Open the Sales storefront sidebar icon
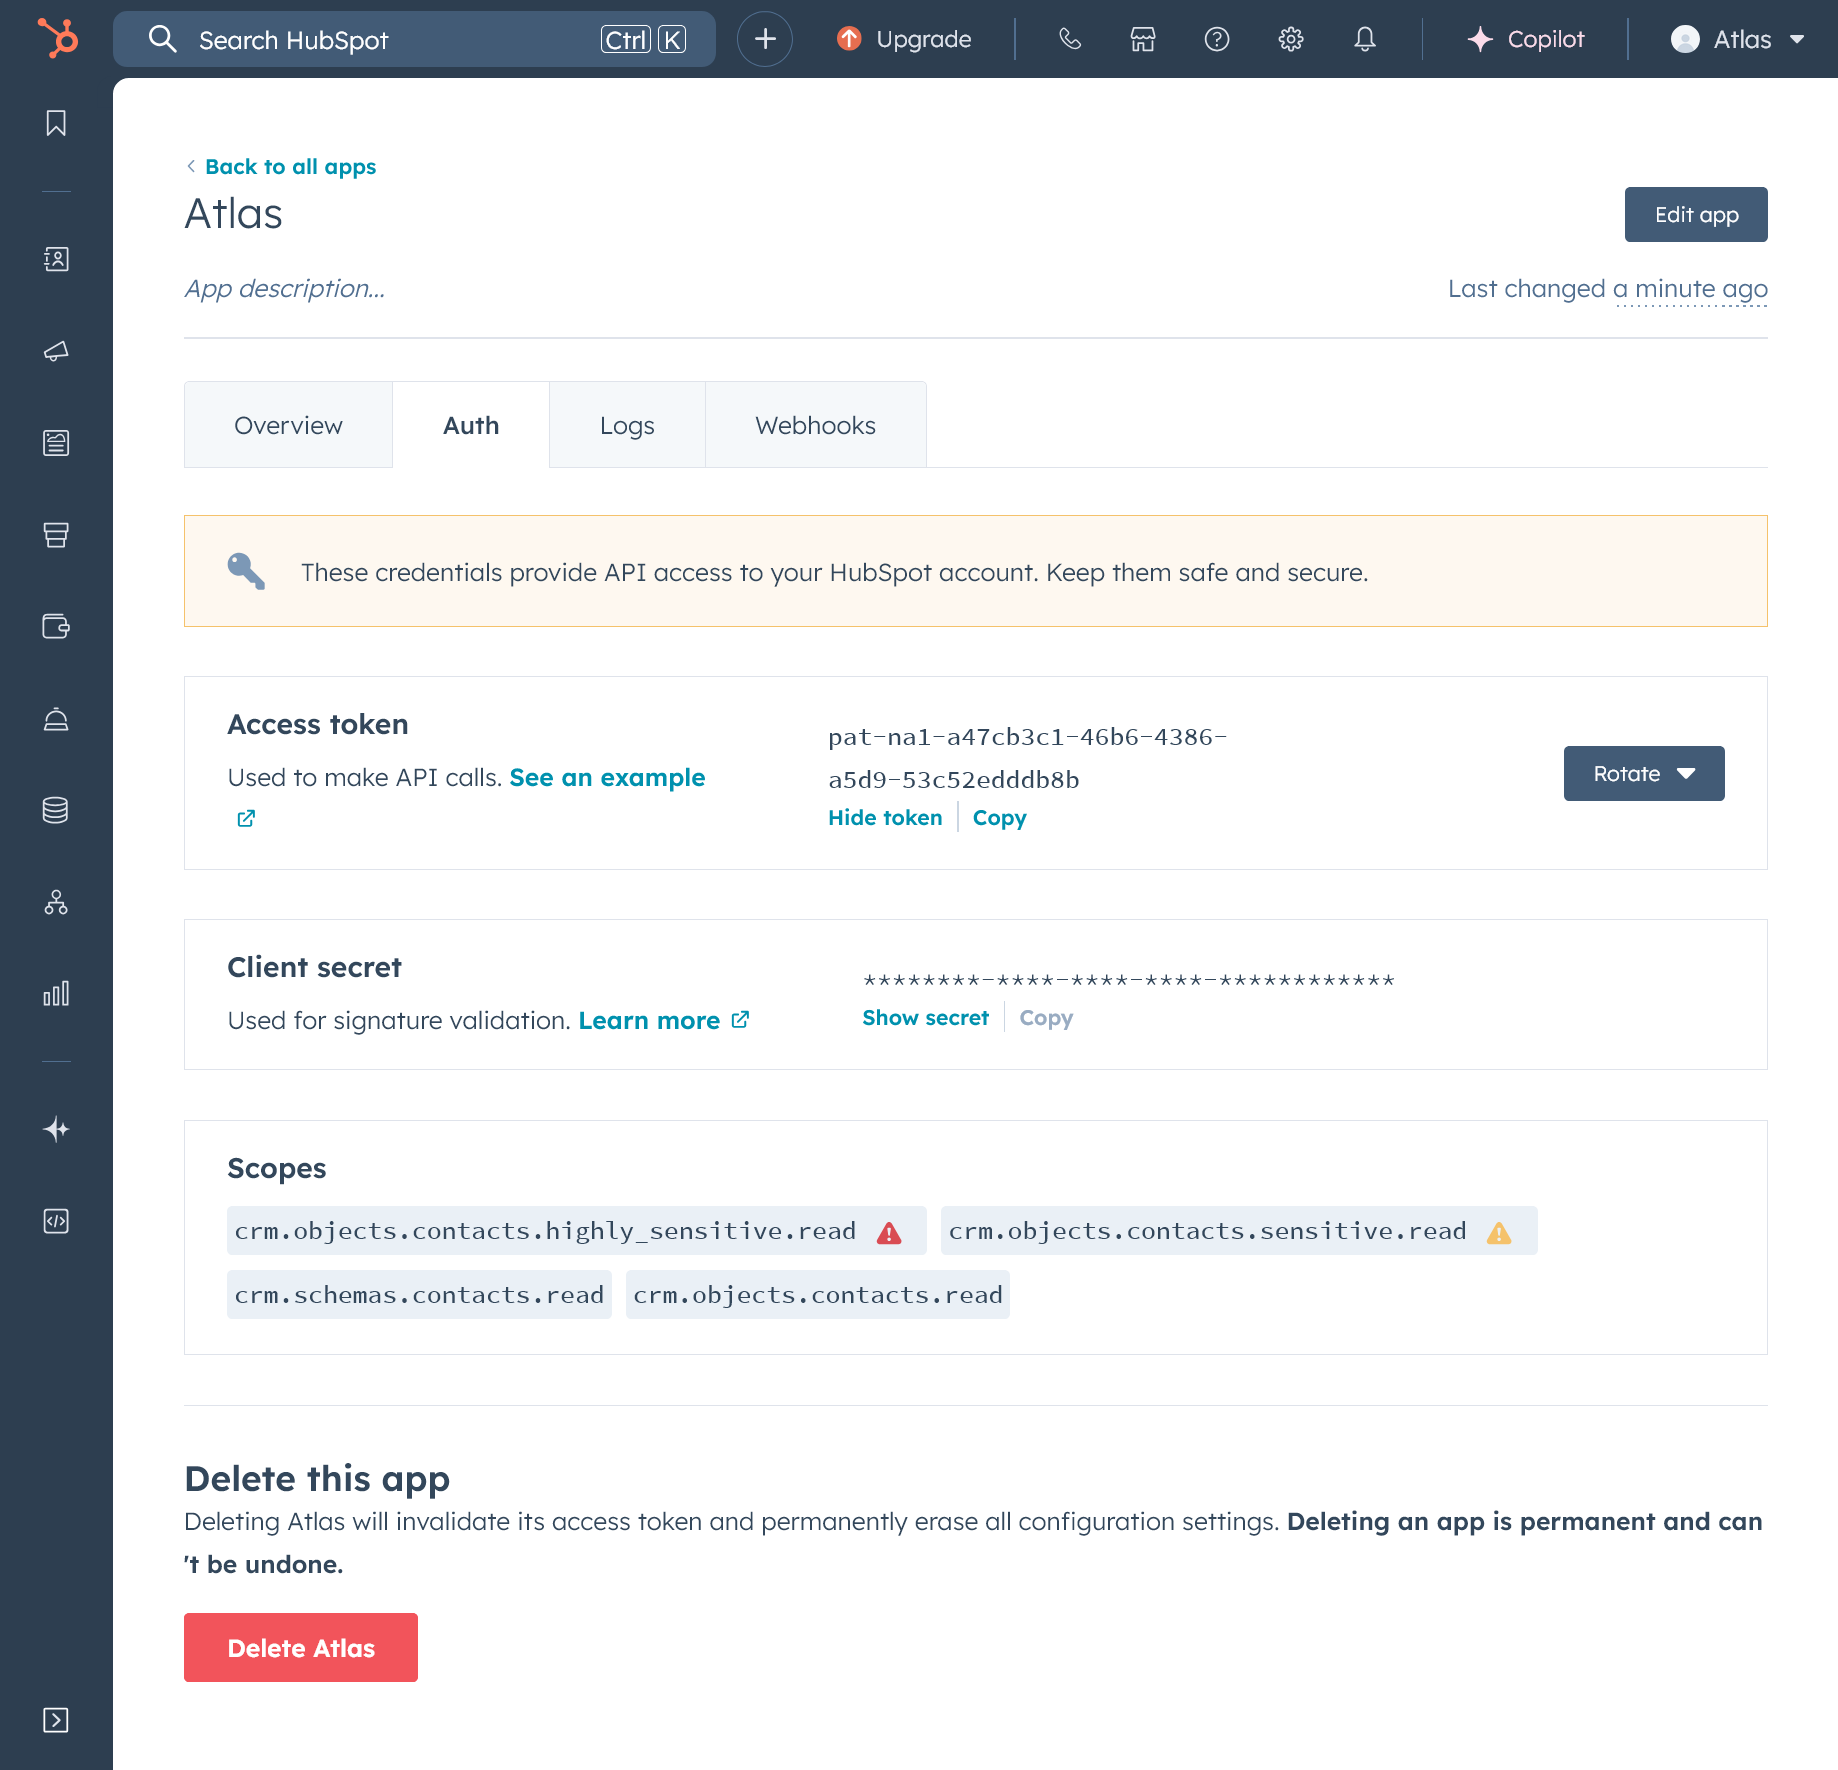This screenshot has width=1838, height=1770. pyautogui.click(x=56, y=535)
